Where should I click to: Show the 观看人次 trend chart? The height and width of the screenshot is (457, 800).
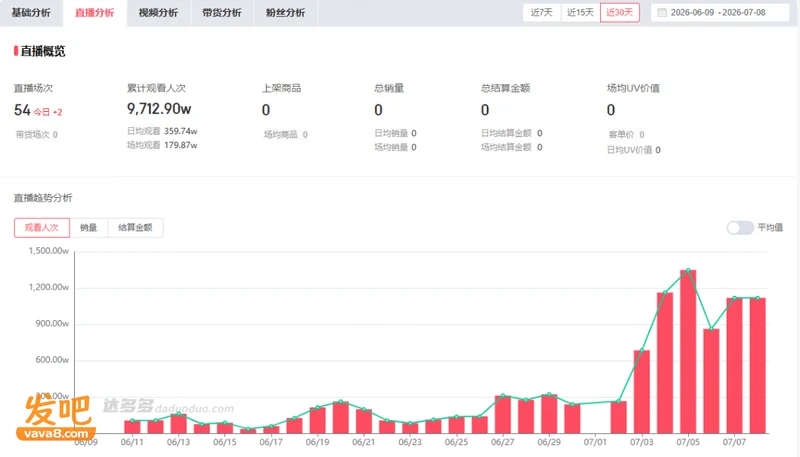(42, 227)
